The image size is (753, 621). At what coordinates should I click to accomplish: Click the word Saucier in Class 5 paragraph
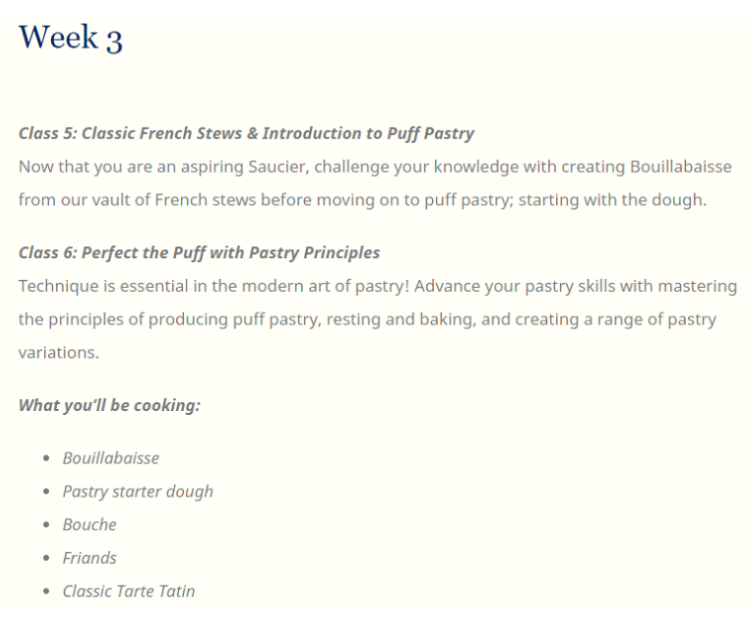coord(279,167)
